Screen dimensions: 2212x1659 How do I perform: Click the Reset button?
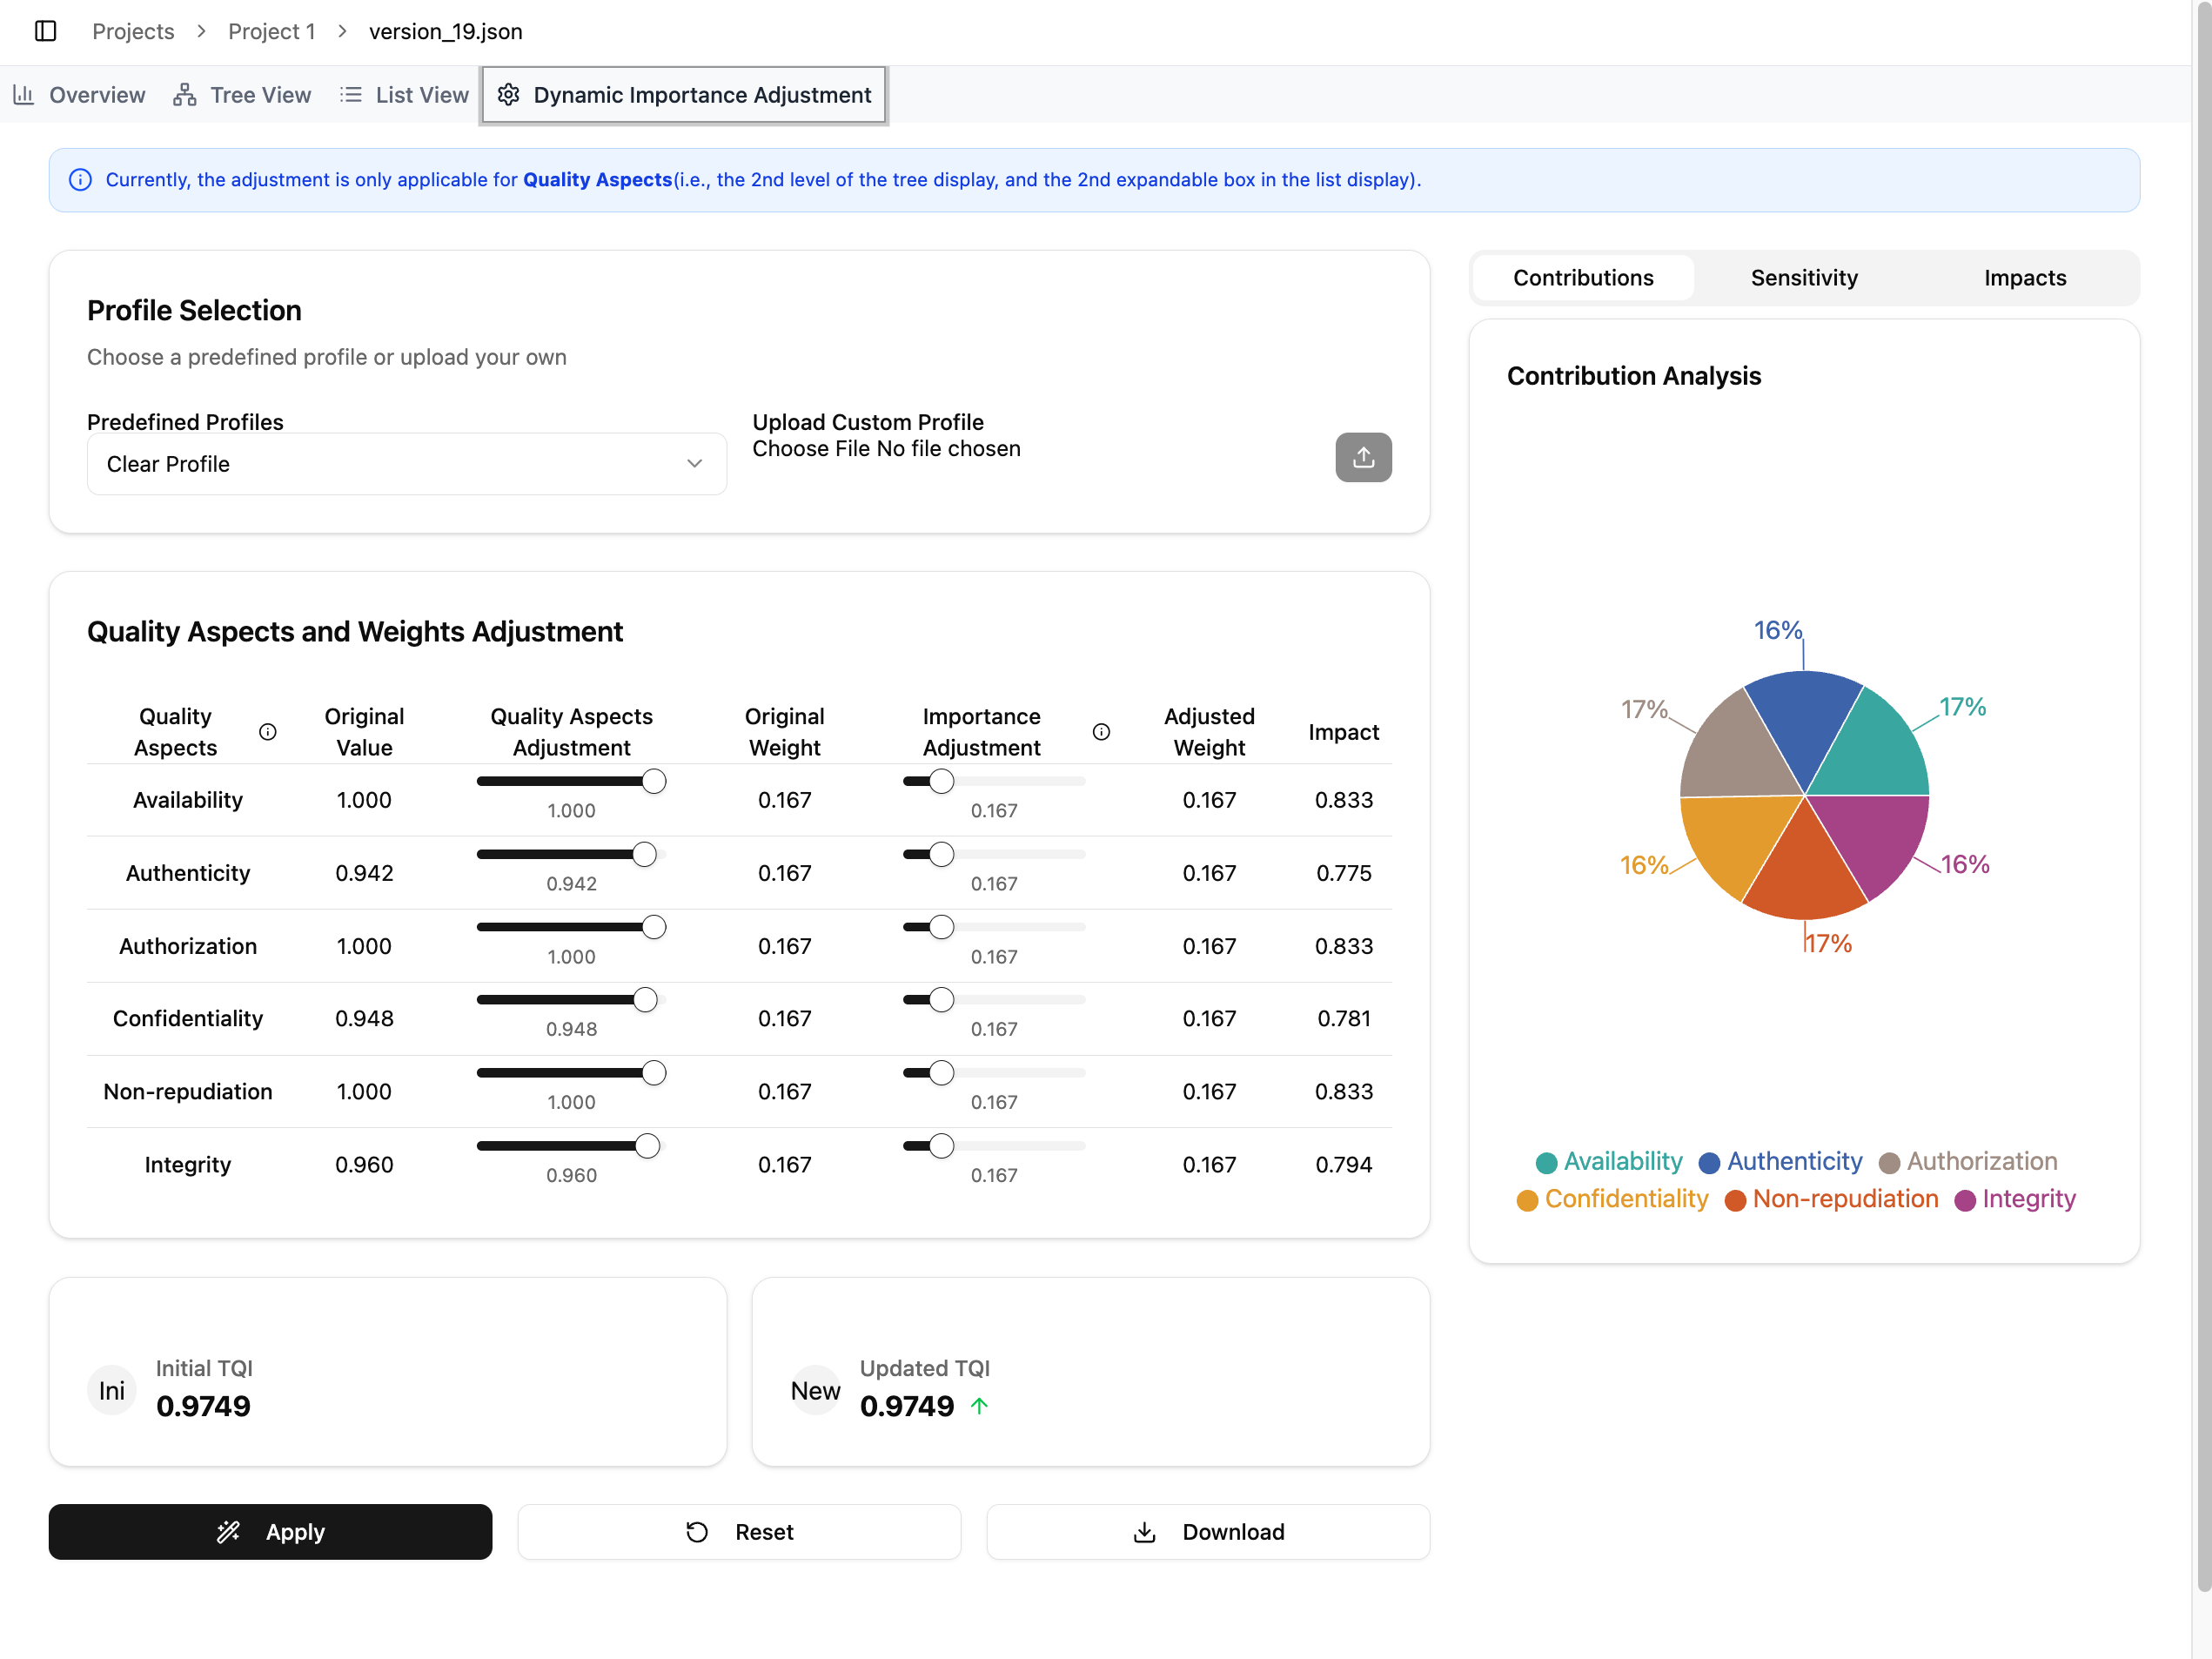(x=739, y=1531)
